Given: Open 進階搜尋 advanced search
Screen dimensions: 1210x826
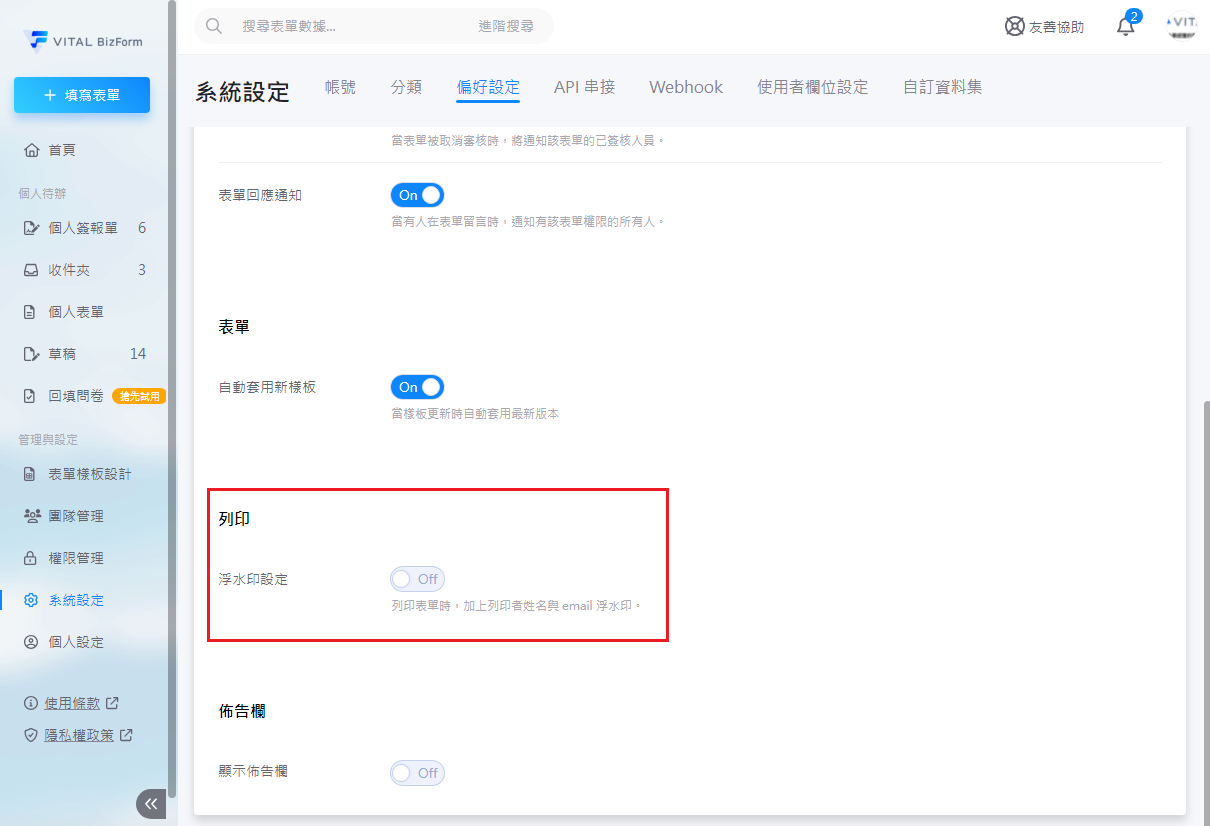Looking at the screenshot, I should 506,26.
